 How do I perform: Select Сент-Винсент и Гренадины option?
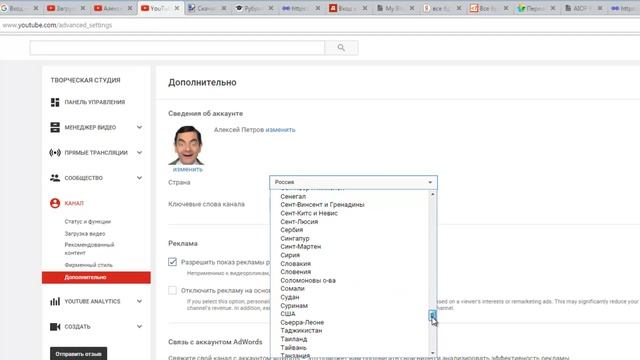pyautogui.click(x=322, y=204)
